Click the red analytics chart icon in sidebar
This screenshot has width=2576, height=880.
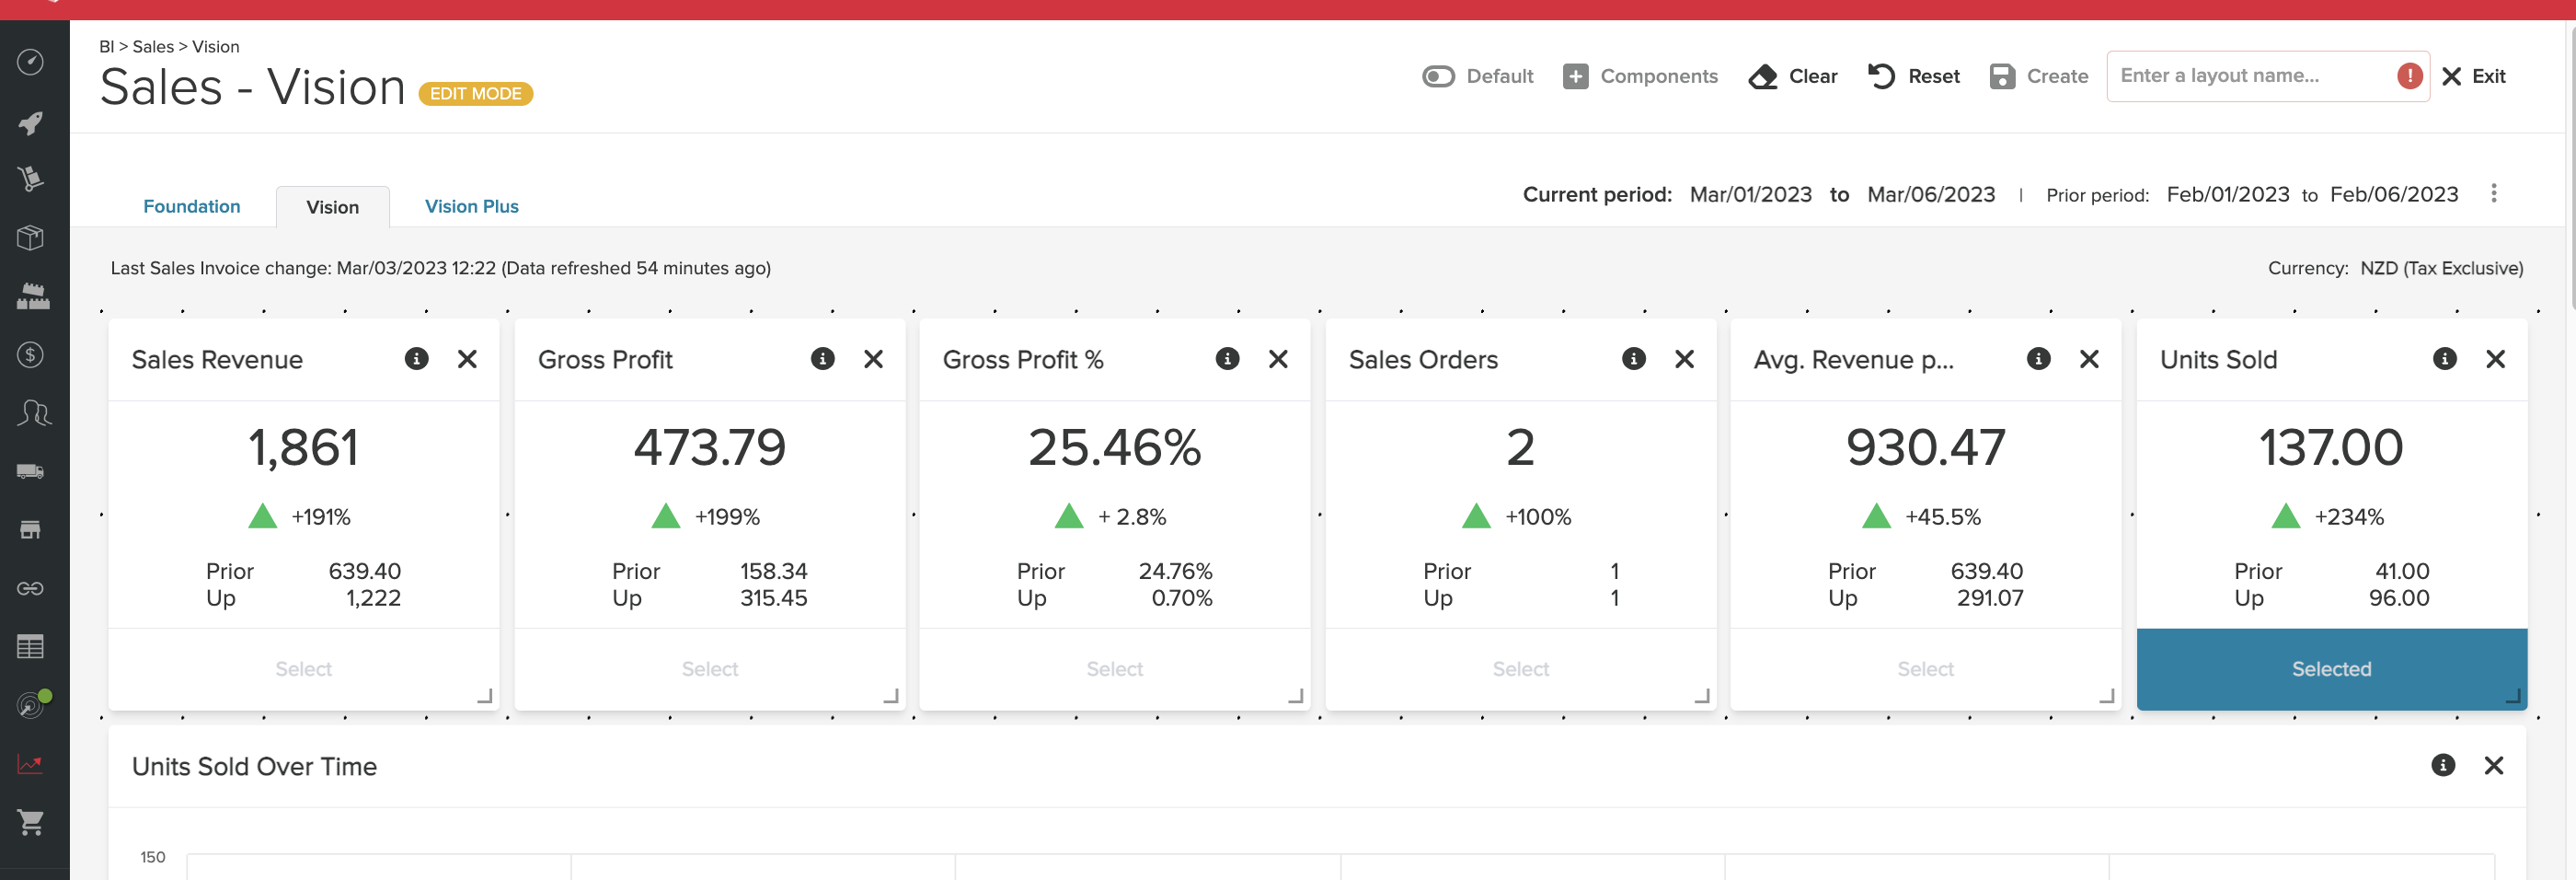click(x=31, y=763)
